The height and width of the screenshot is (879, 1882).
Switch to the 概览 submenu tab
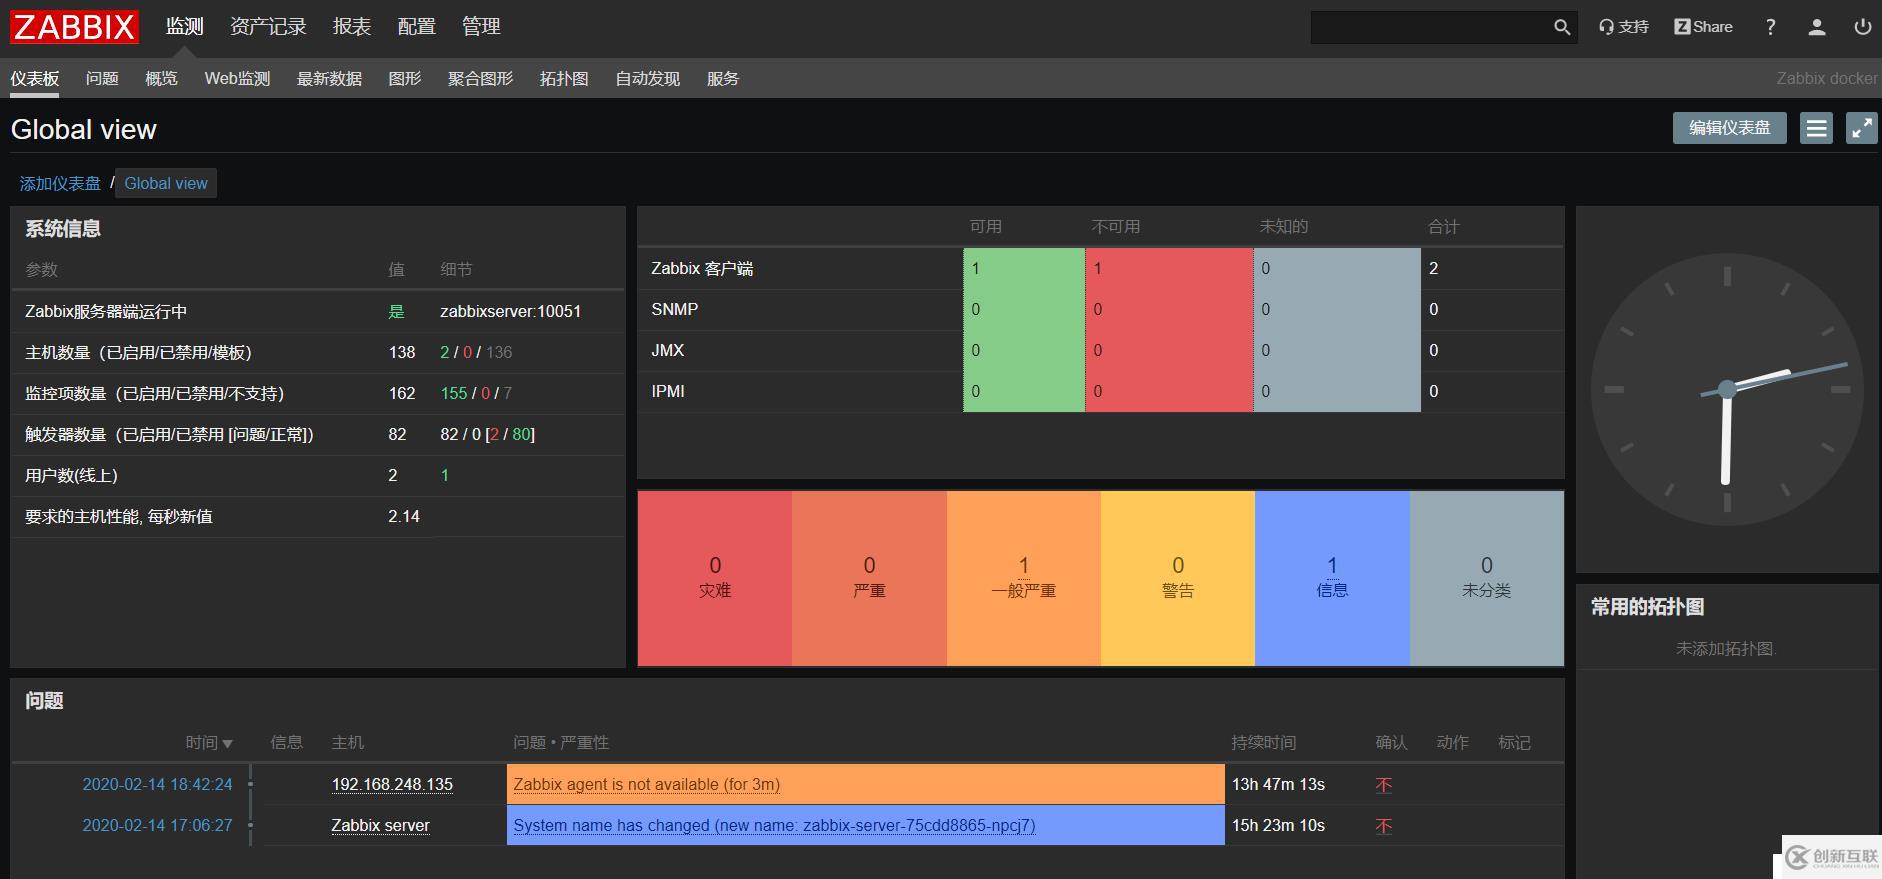161,78
